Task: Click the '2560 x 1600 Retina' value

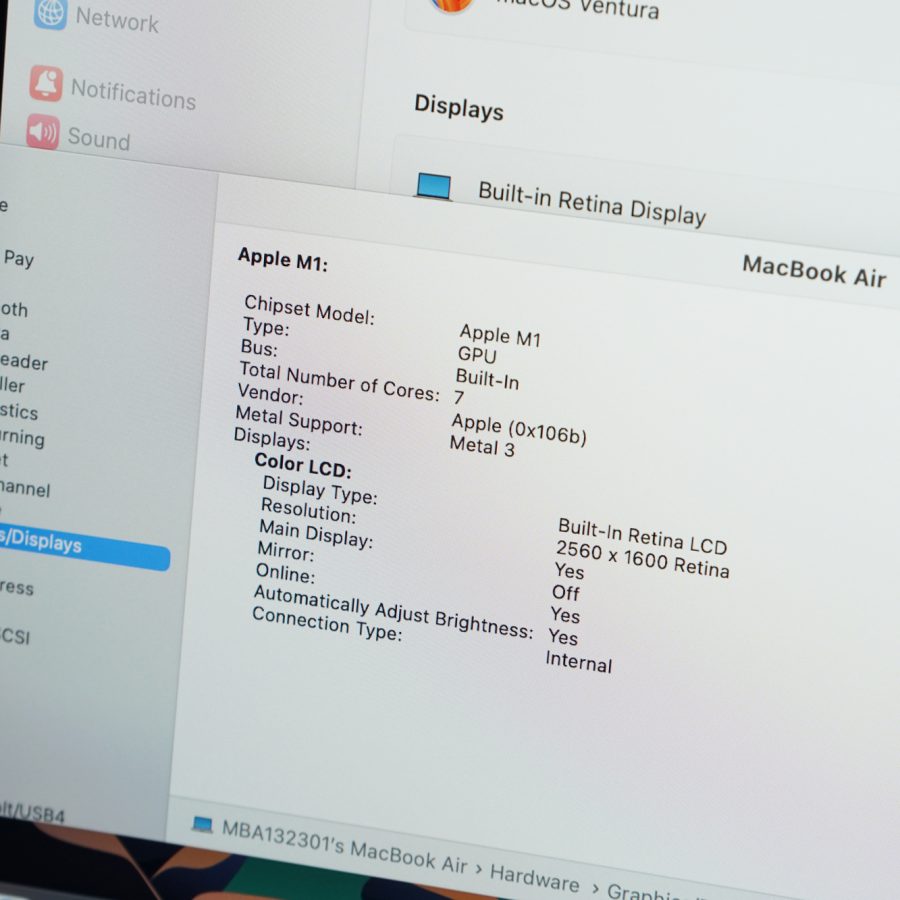Action: 642,560
